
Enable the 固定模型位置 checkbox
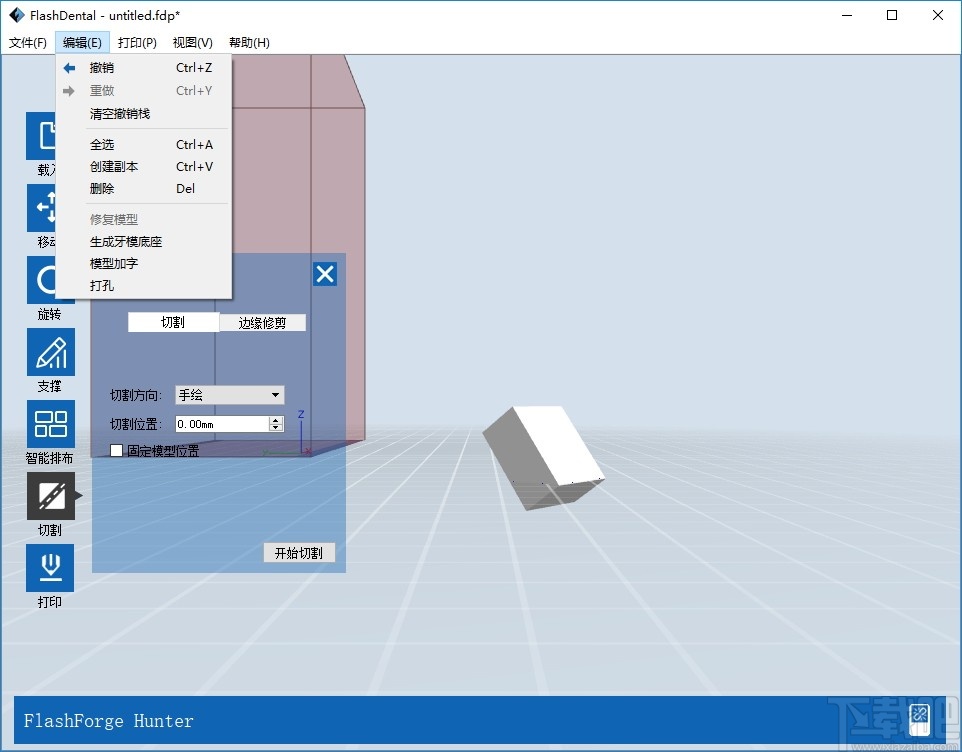116,451
